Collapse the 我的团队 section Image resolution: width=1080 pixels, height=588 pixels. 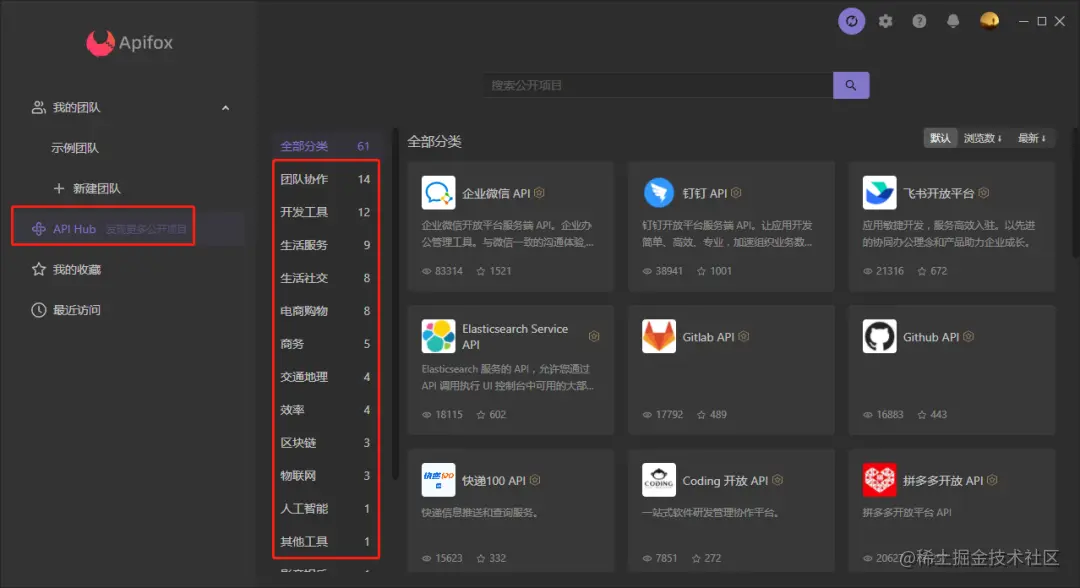tap(226, 108)
